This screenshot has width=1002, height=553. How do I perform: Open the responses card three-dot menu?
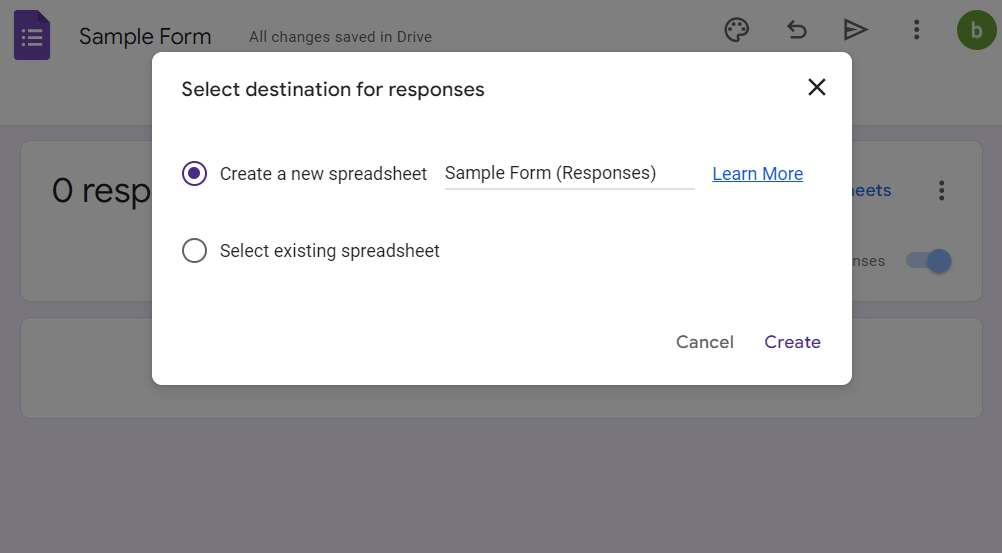941,191
